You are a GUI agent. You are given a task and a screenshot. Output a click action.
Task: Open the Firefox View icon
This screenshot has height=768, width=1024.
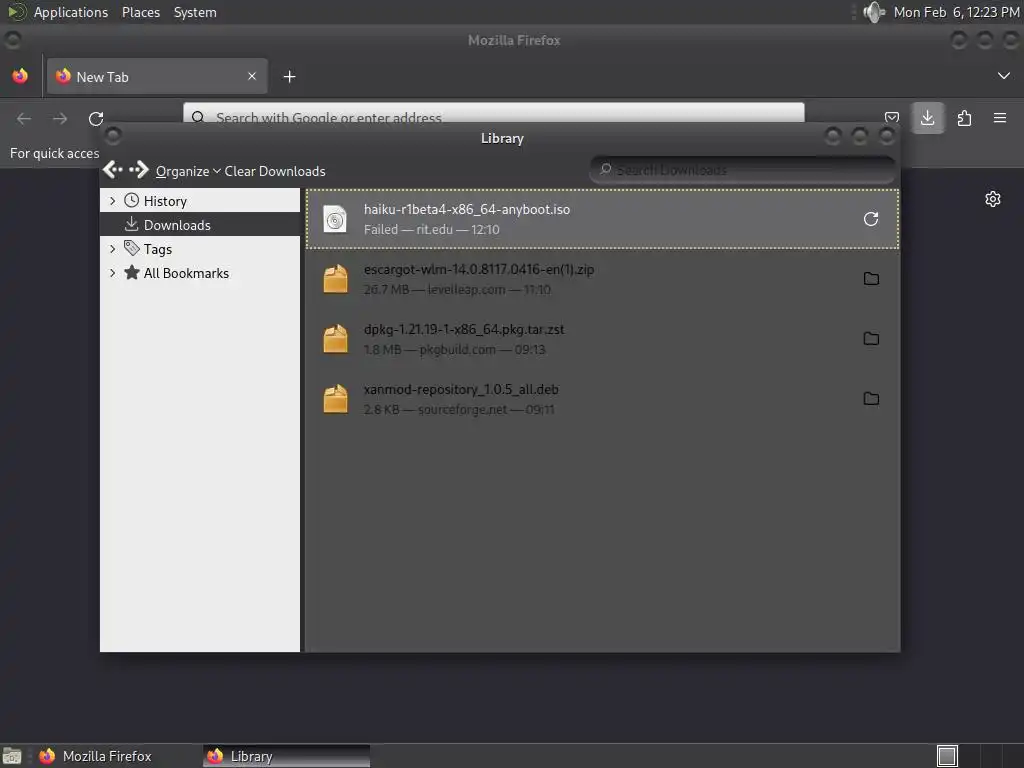20,76
